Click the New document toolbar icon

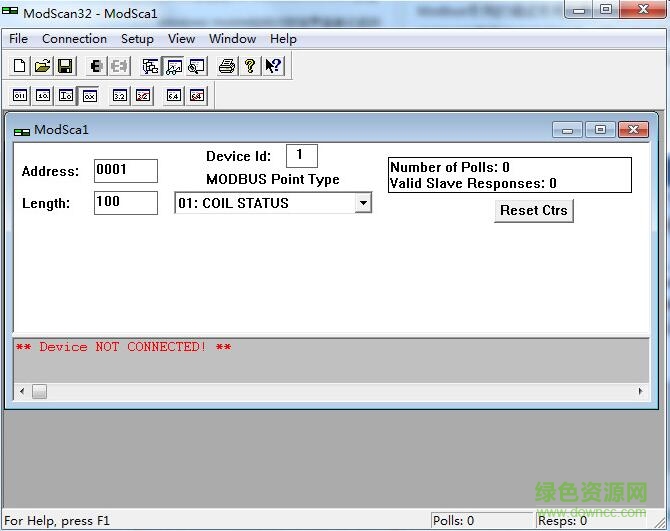(20, 66)
